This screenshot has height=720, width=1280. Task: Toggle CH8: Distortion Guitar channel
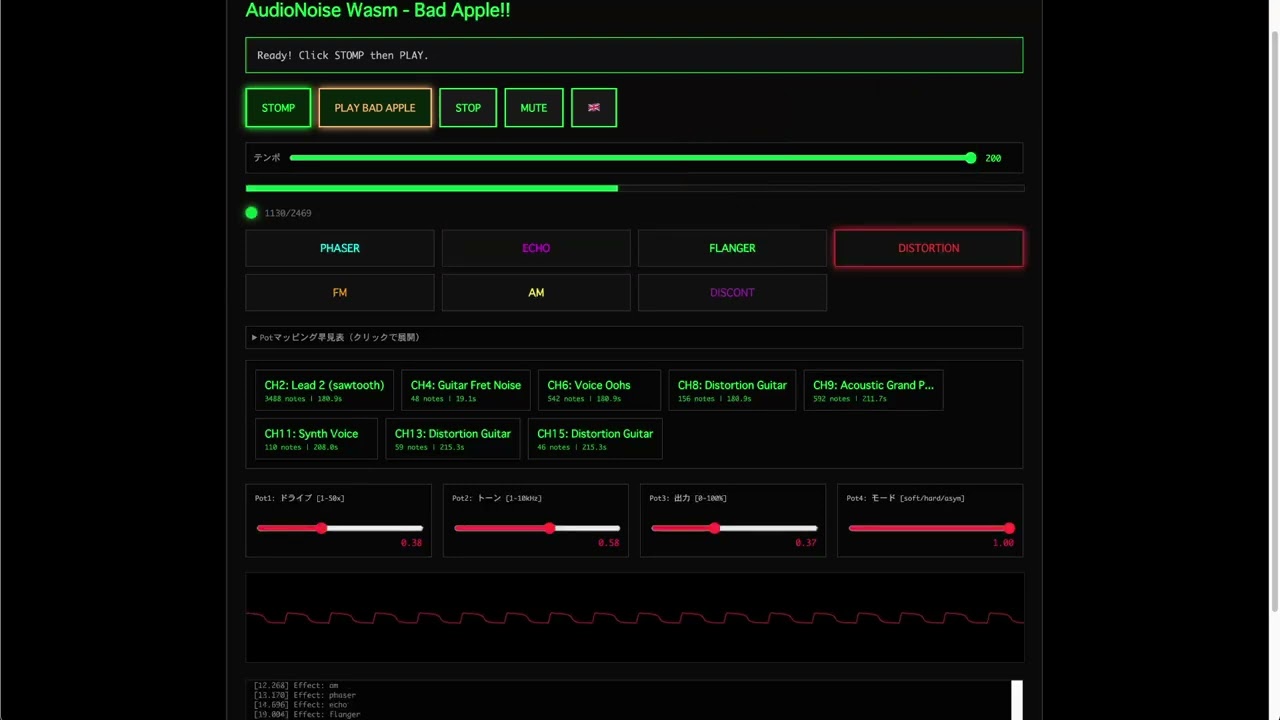point(732,390)
